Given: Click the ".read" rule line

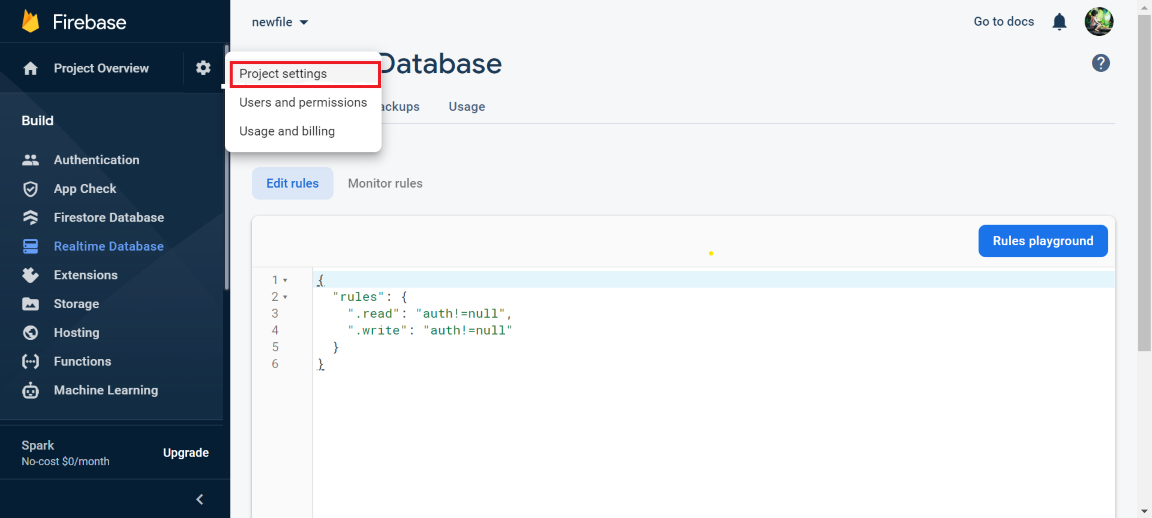Looking at the screenshot, I should pos(430,314).
